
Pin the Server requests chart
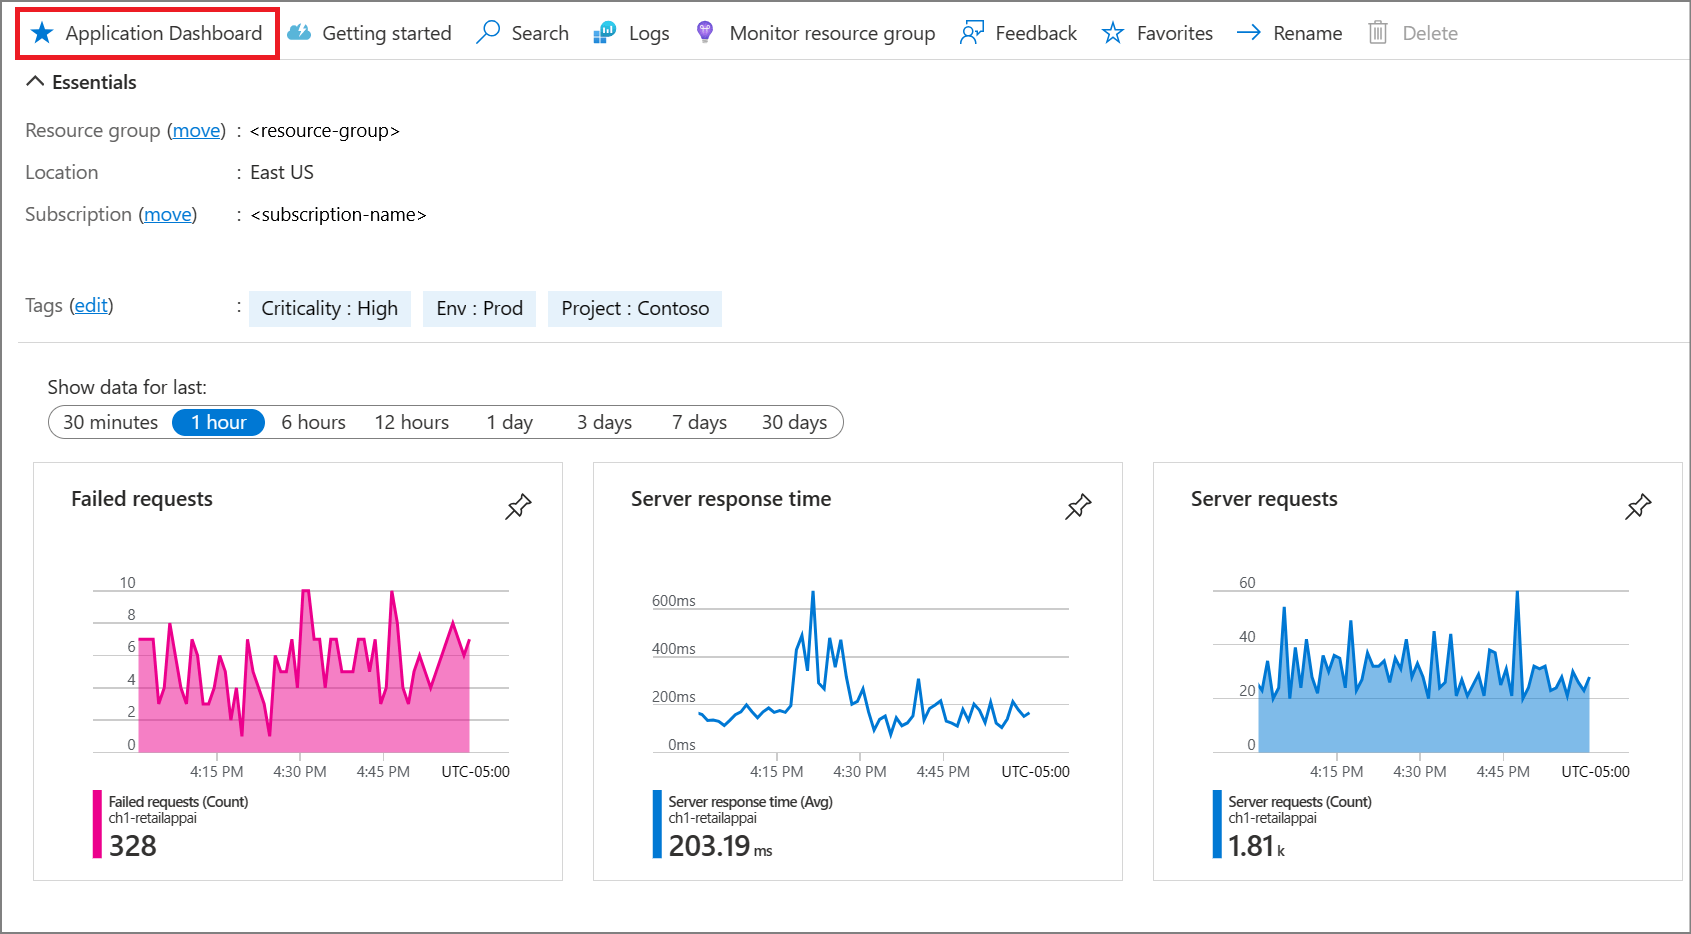[x=1638, y=507]
